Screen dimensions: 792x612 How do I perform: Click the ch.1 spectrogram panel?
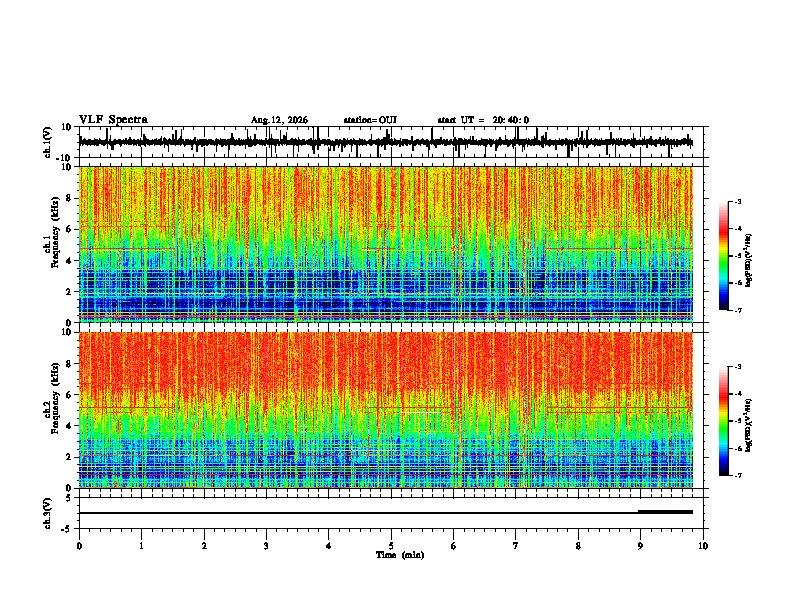click(385, 244)
